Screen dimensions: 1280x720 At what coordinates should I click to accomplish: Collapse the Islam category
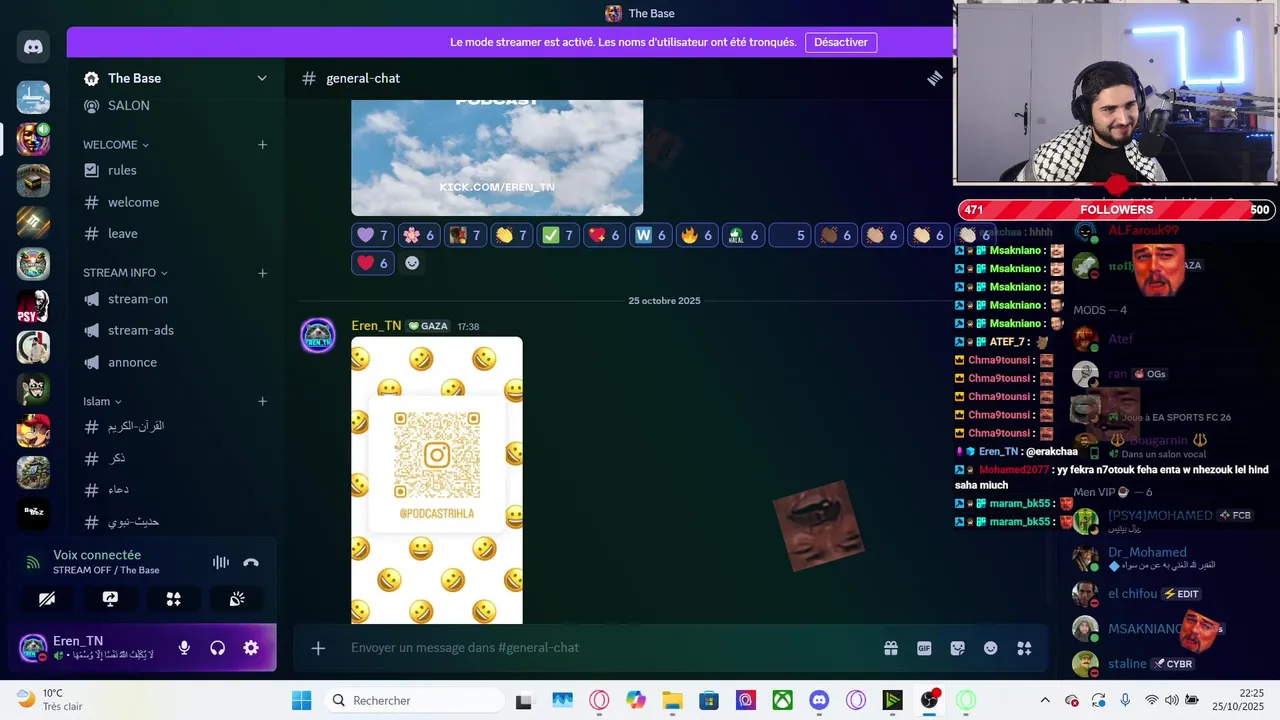(102, 402)
